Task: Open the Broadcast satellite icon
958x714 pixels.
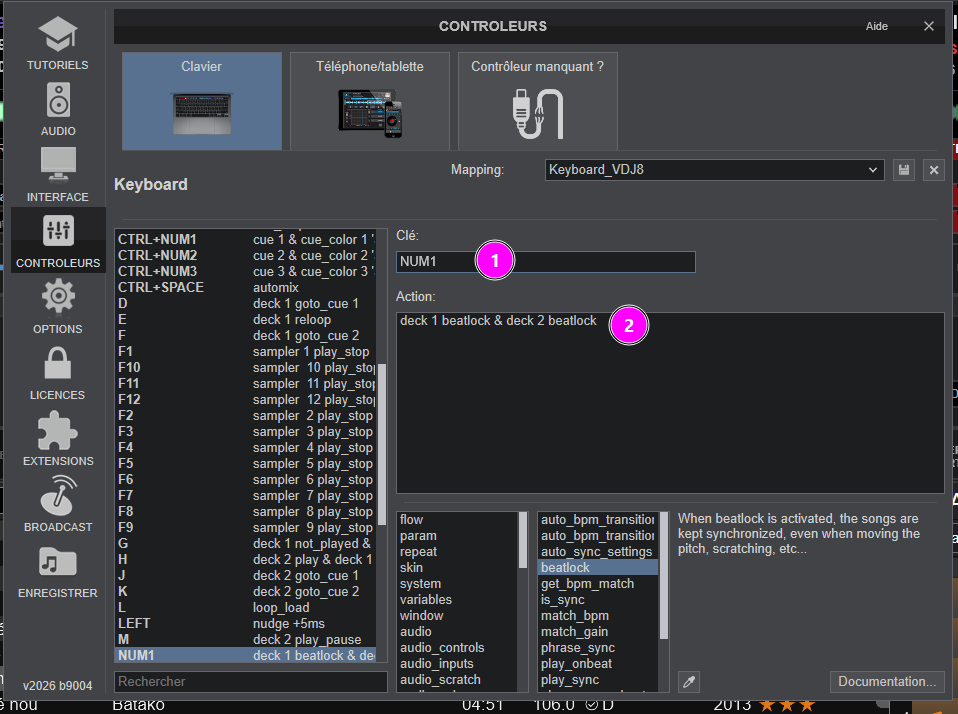Action: click(57, 496)
